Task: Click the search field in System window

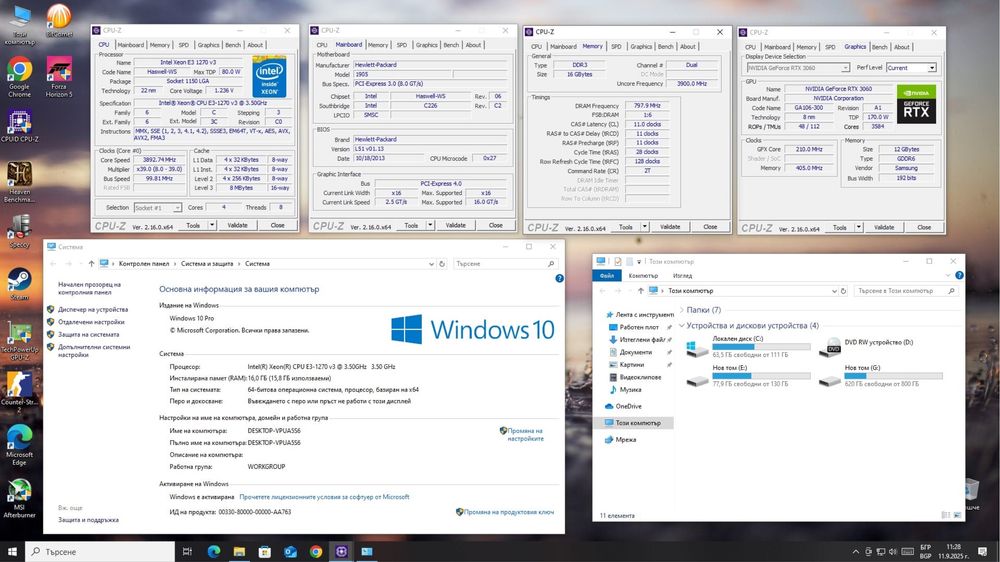Action: [x=504, y=263]
